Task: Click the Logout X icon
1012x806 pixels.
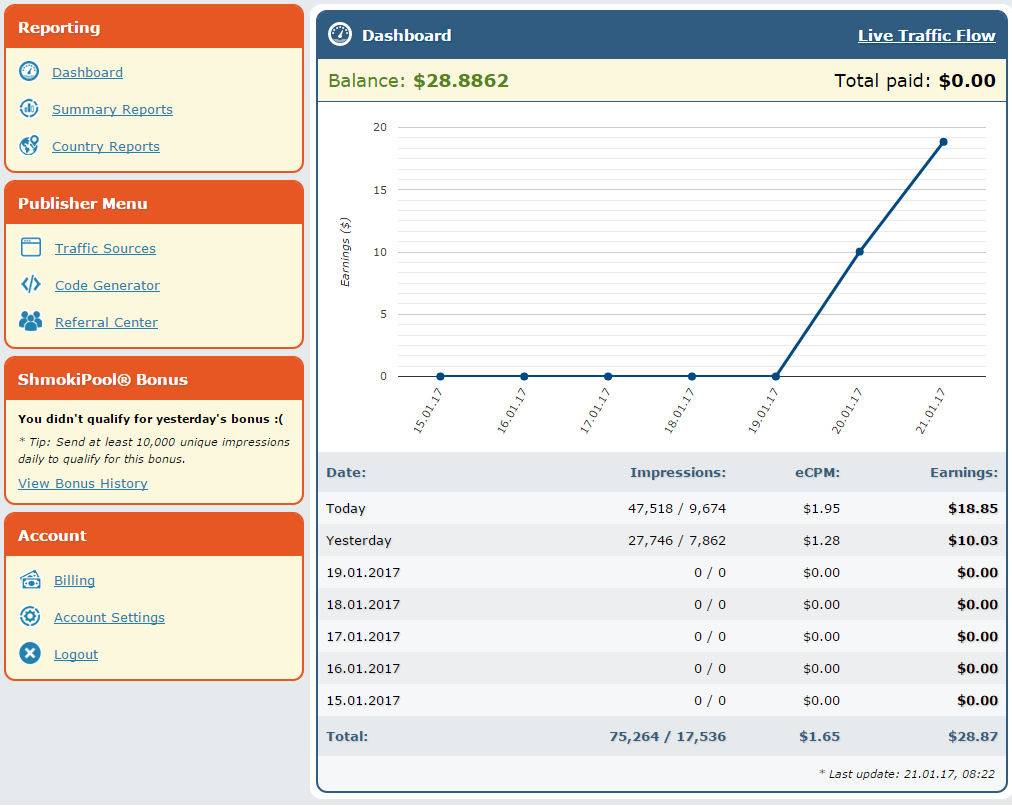Action: coord(30,653)
